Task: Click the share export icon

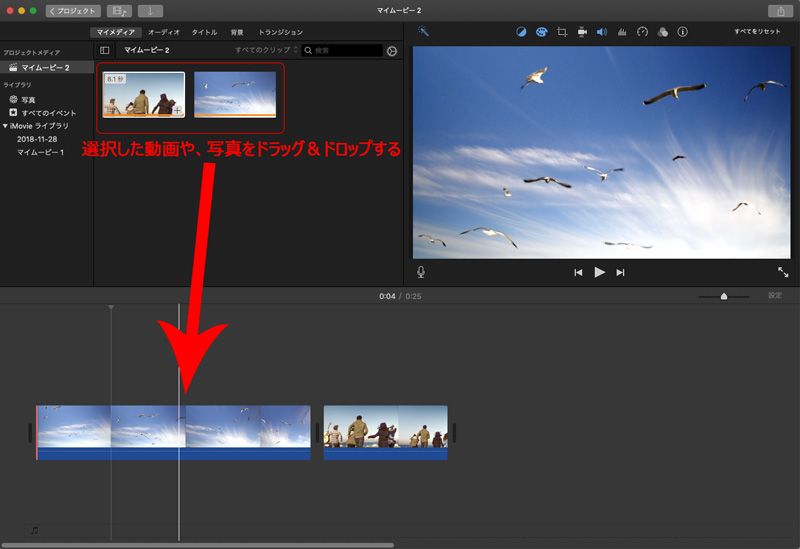Action: 781,11
